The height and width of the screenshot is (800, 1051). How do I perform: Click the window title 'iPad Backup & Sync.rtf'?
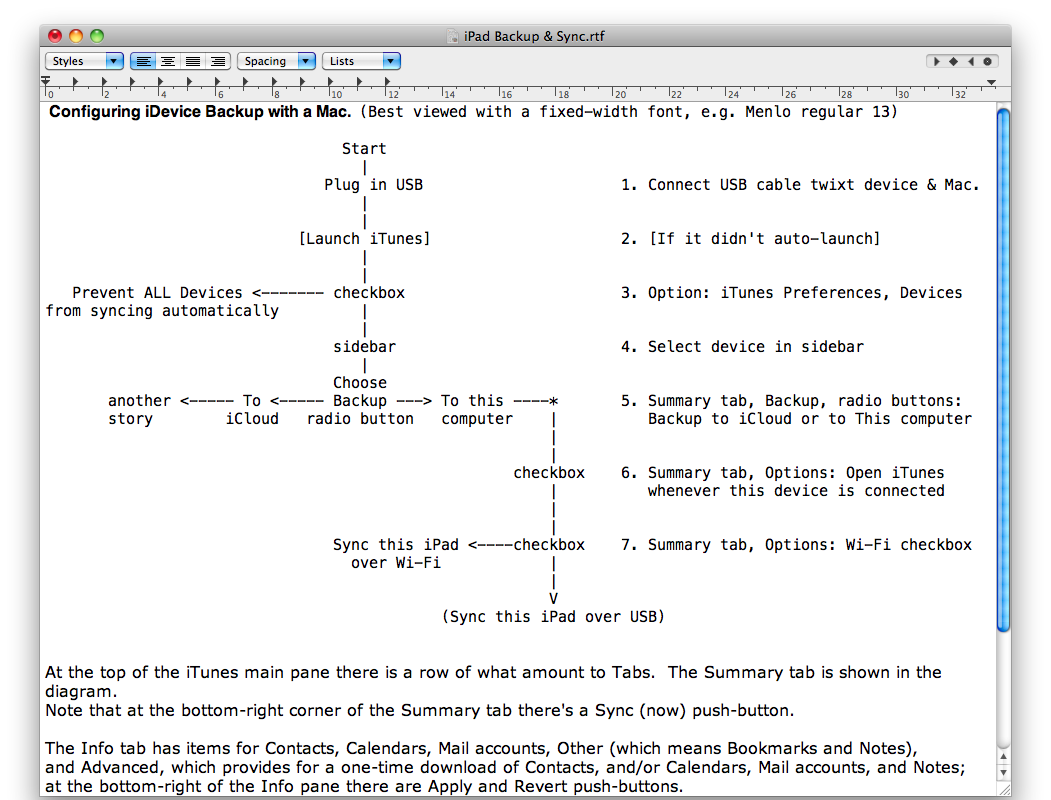point(534,36)
